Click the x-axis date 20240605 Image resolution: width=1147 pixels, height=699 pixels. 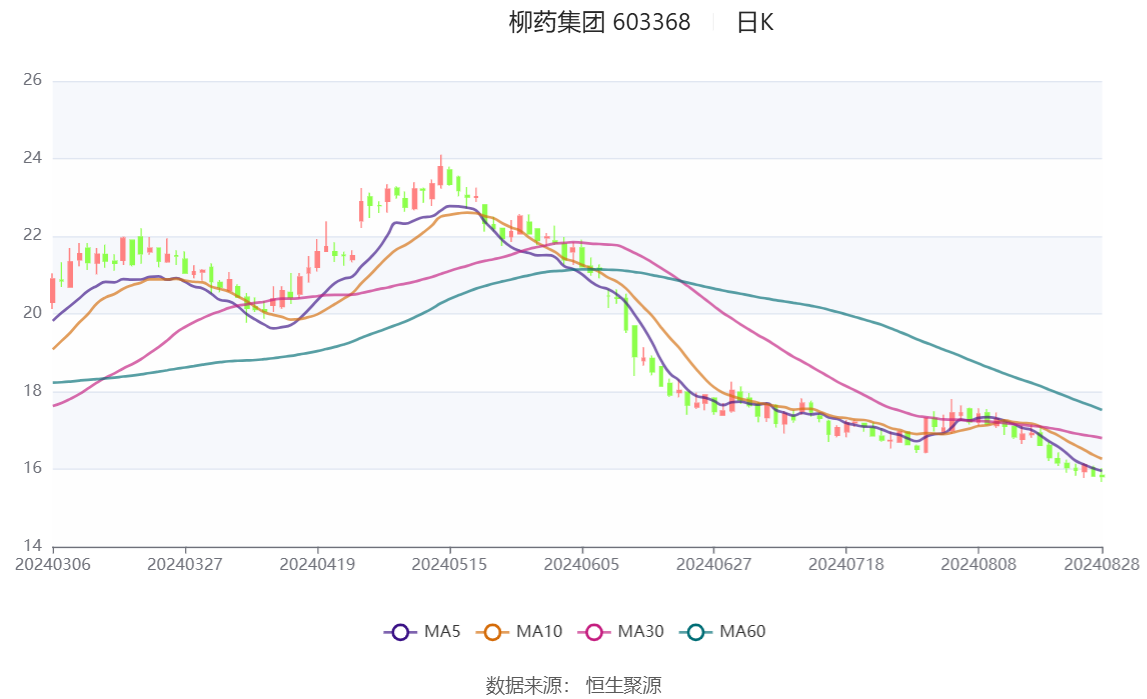click(582, 564)
